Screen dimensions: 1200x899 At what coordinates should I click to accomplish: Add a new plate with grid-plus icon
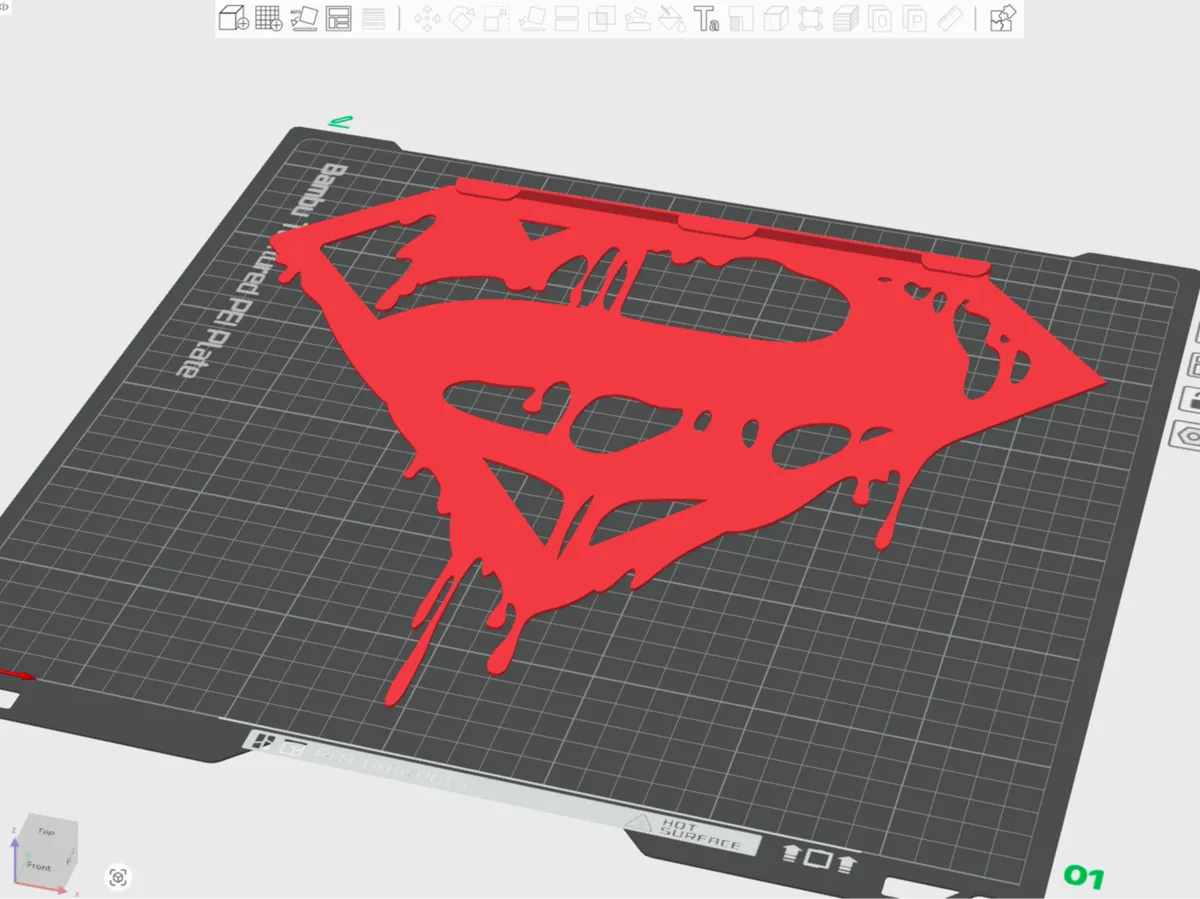pos(268,18)
